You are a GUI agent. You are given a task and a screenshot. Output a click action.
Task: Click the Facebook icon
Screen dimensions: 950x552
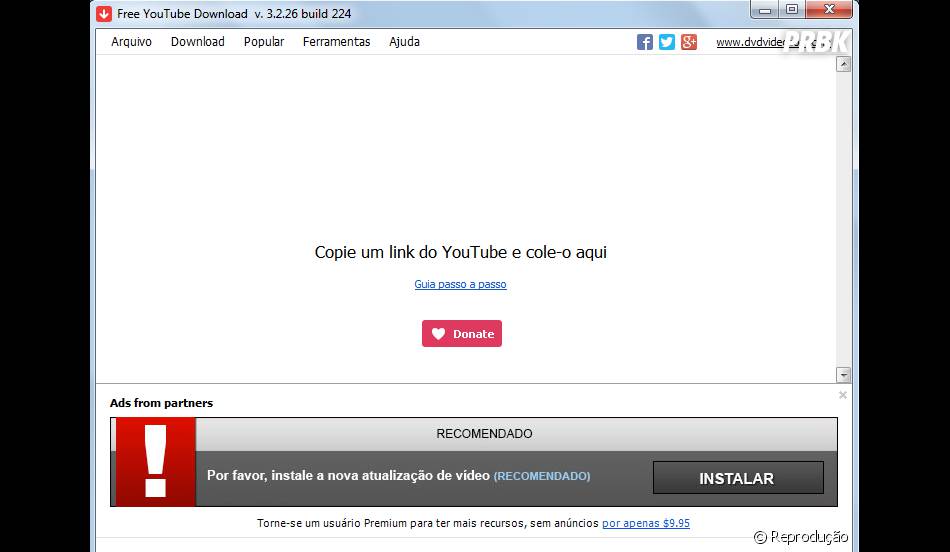tap(645, 42)
